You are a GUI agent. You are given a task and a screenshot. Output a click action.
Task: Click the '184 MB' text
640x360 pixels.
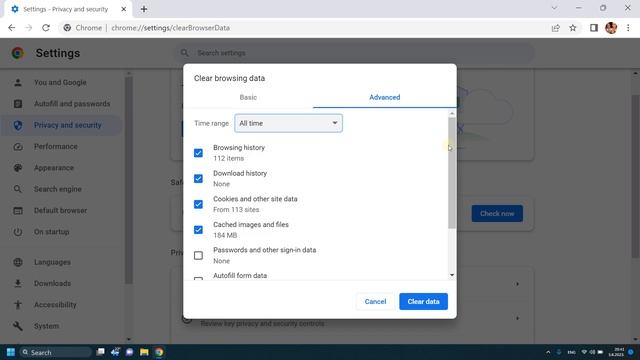click(x=225, y=236)
